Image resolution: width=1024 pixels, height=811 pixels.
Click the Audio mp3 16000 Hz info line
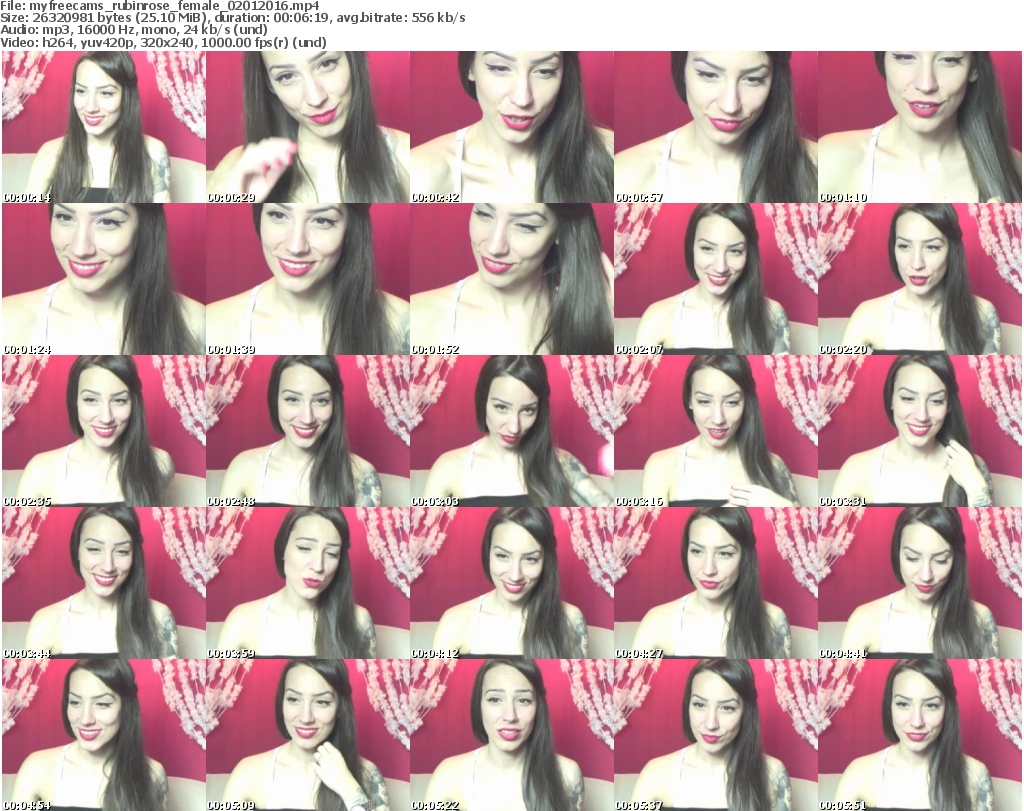pyautogui.click(x=134, y=30)
